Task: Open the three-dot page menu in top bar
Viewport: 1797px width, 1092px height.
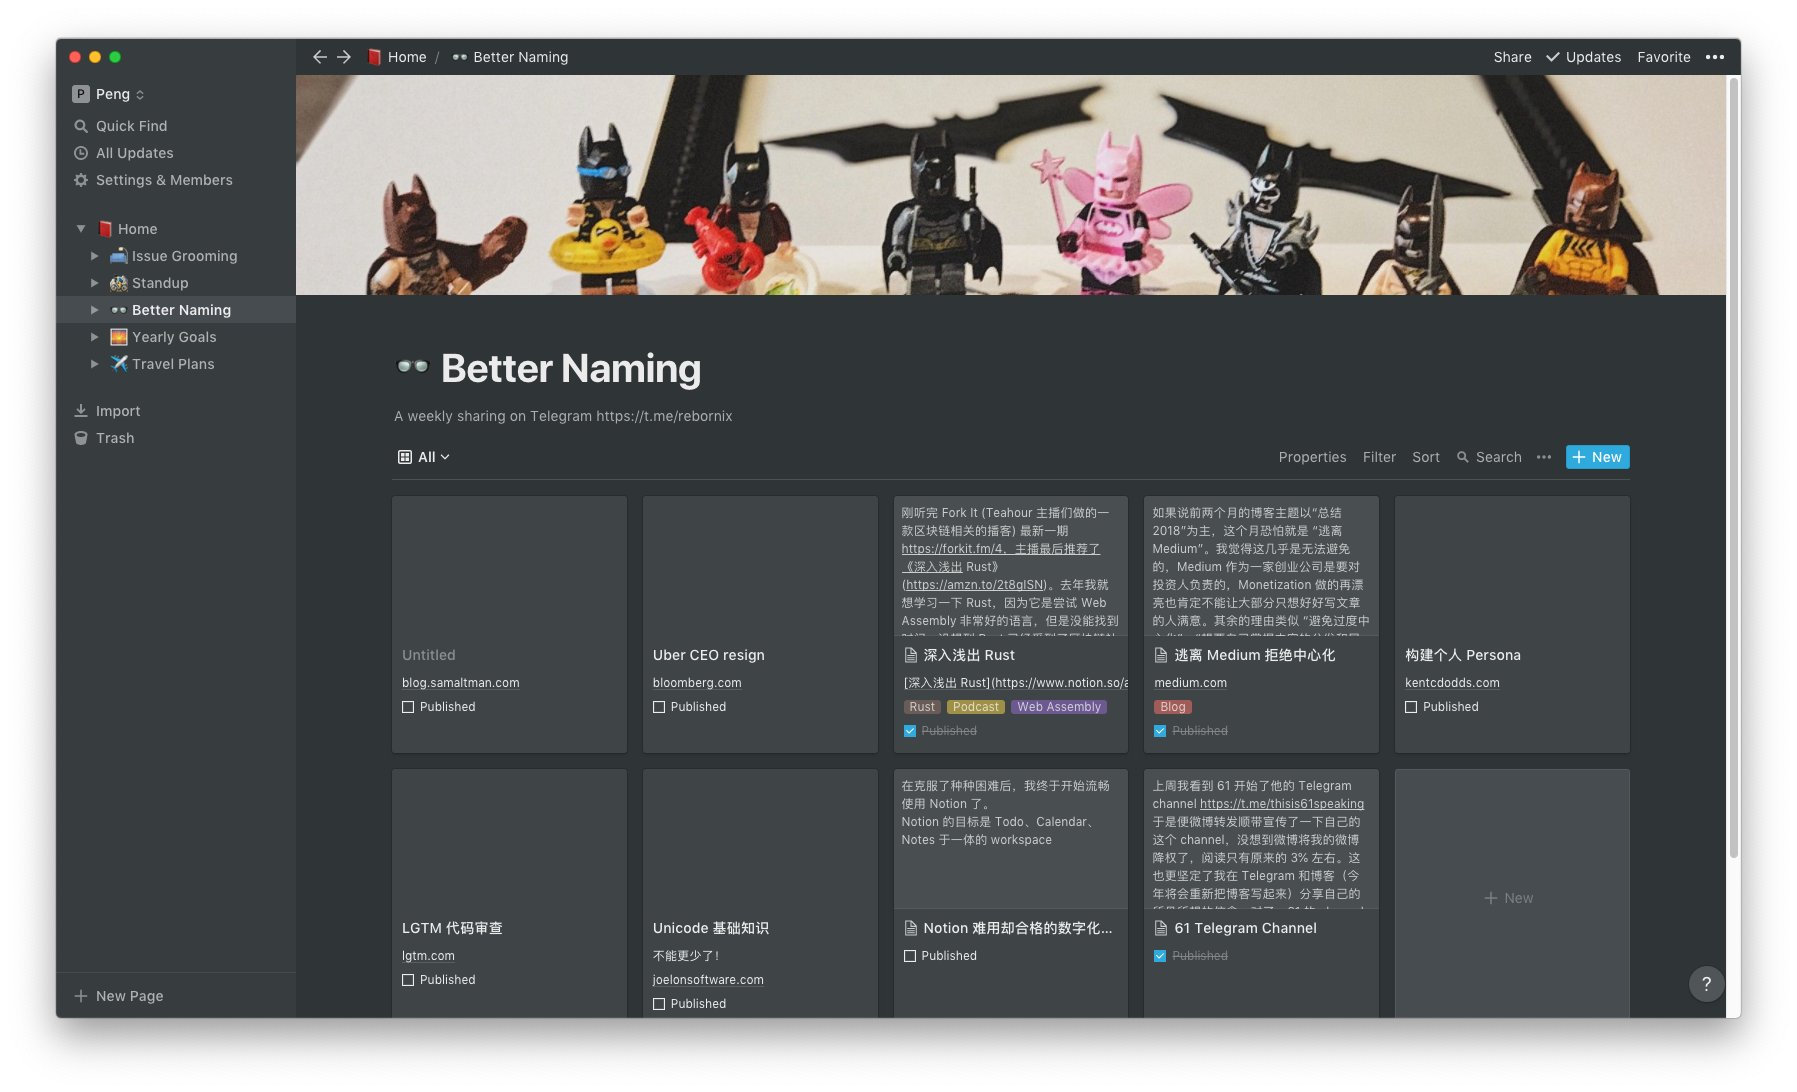Action: coord(1715,57)
